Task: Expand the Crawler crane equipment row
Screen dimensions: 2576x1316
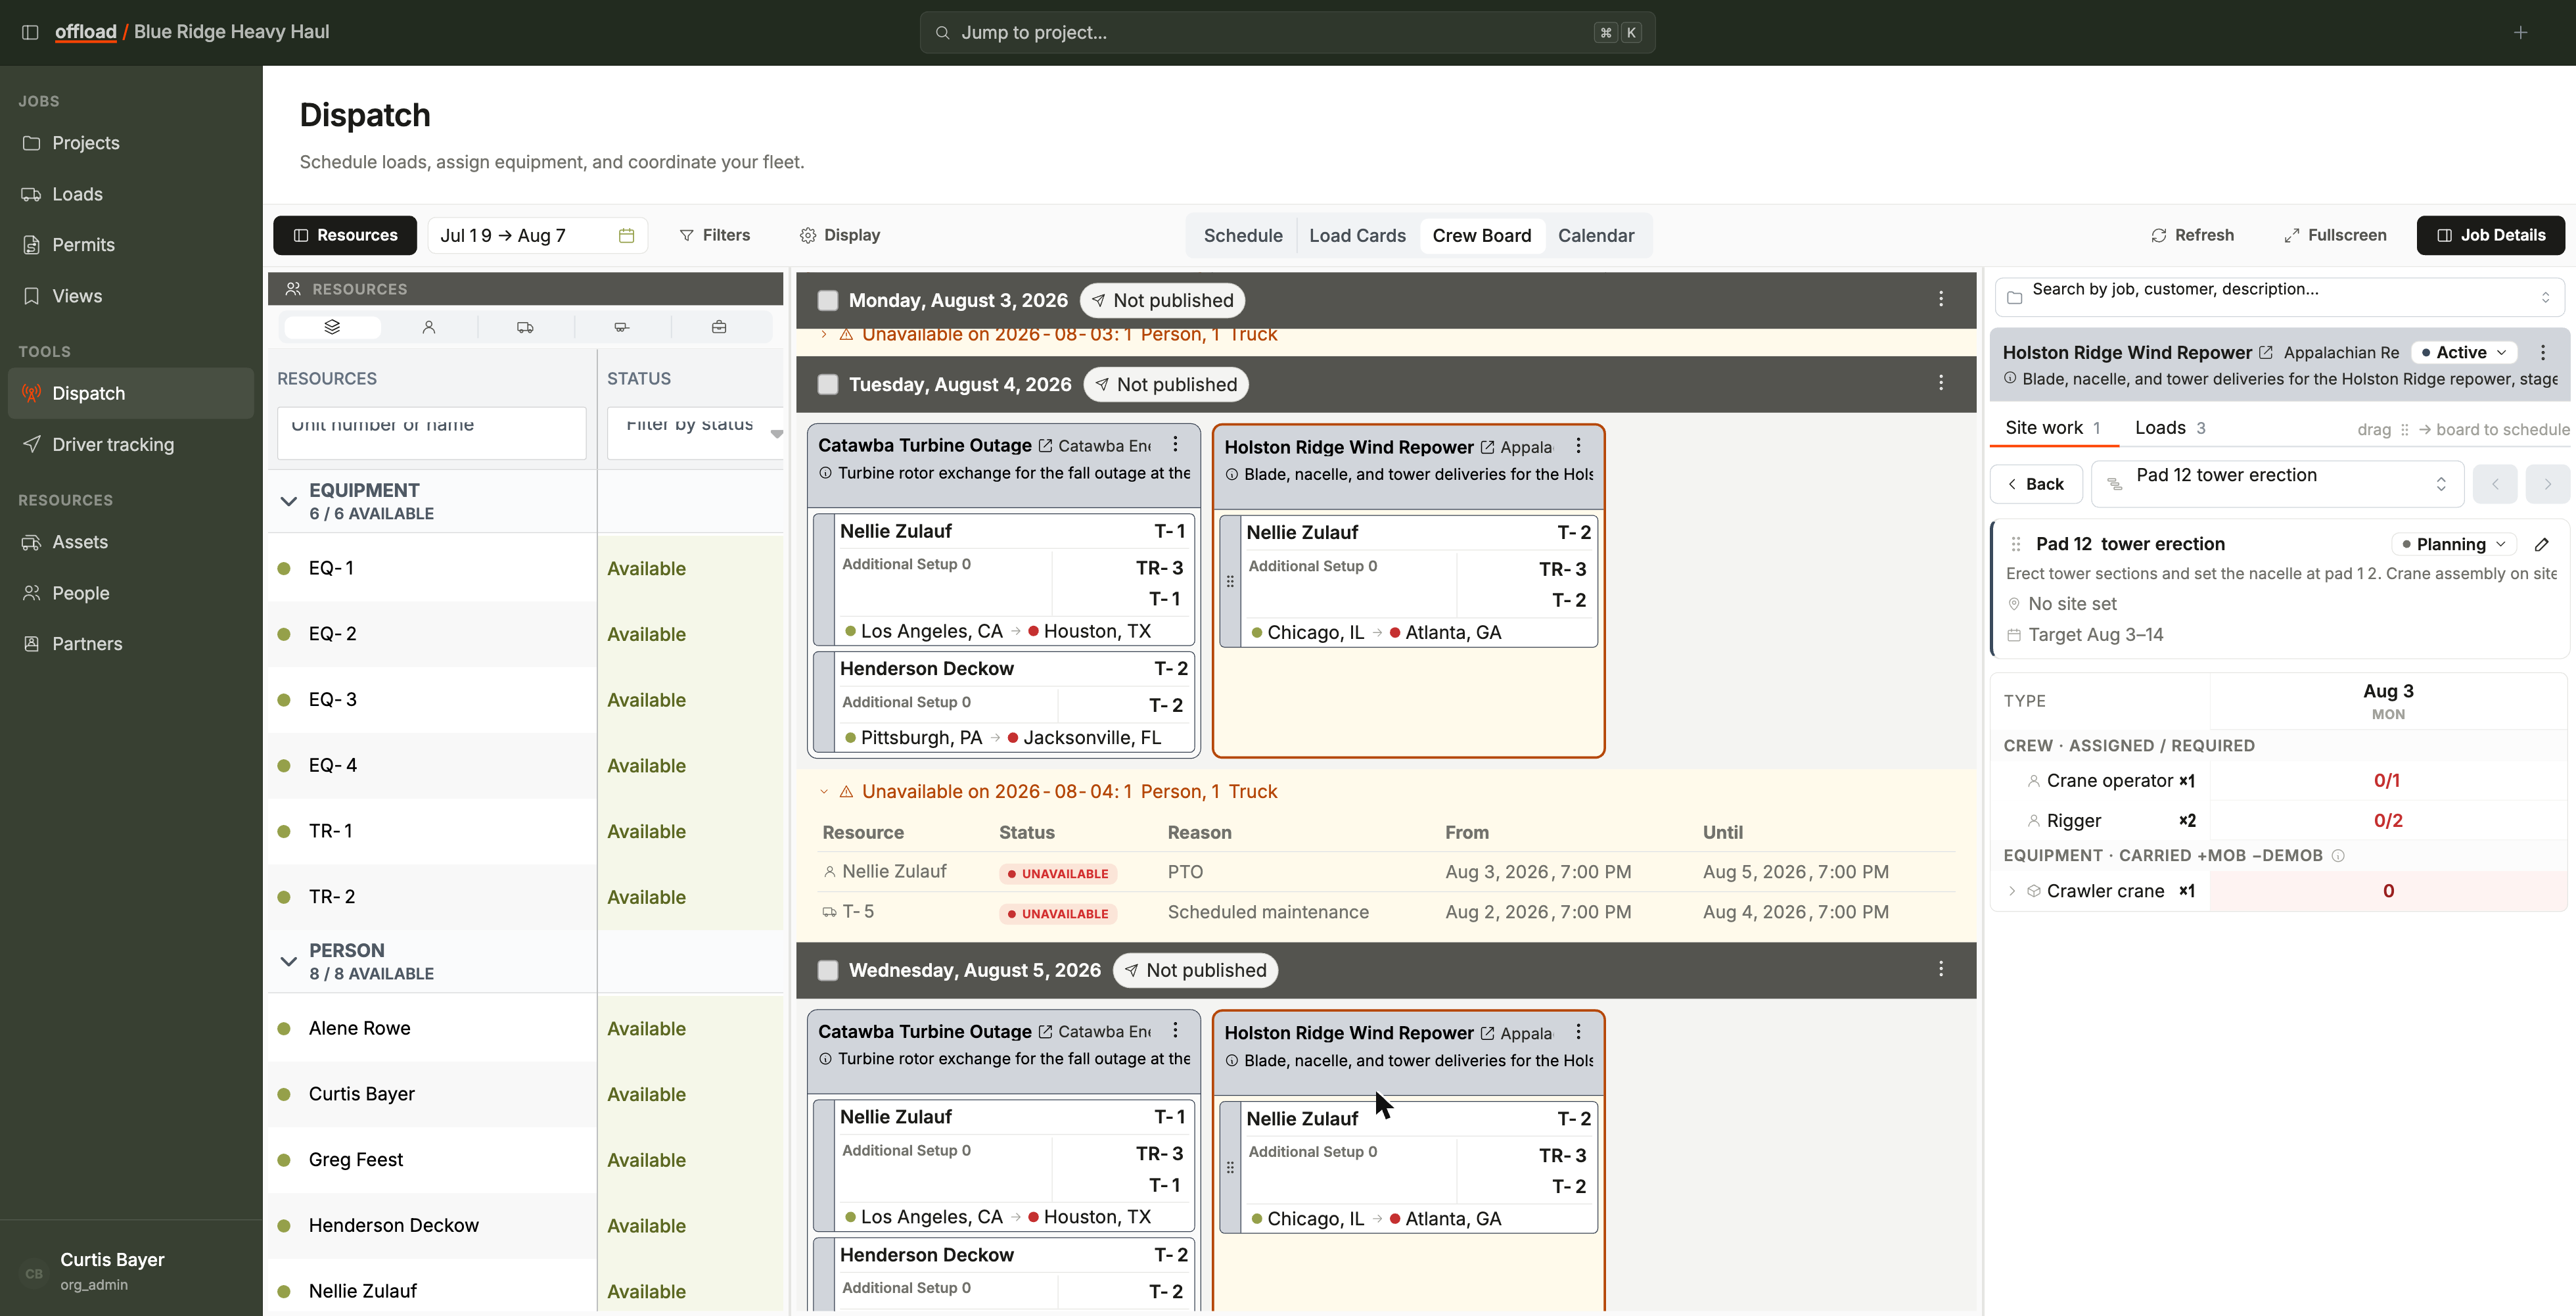Action: click(2012, 891)
